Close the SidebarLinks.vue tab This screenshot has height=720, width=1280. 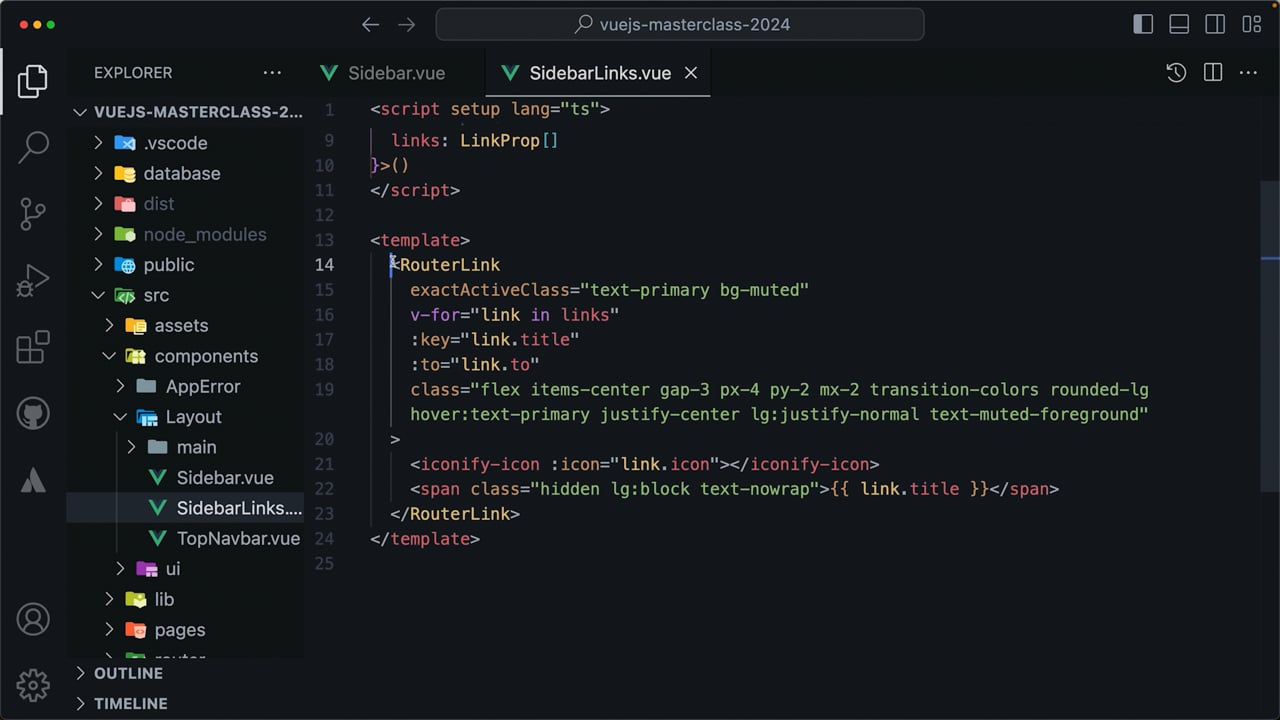click(x=691, y=73)
